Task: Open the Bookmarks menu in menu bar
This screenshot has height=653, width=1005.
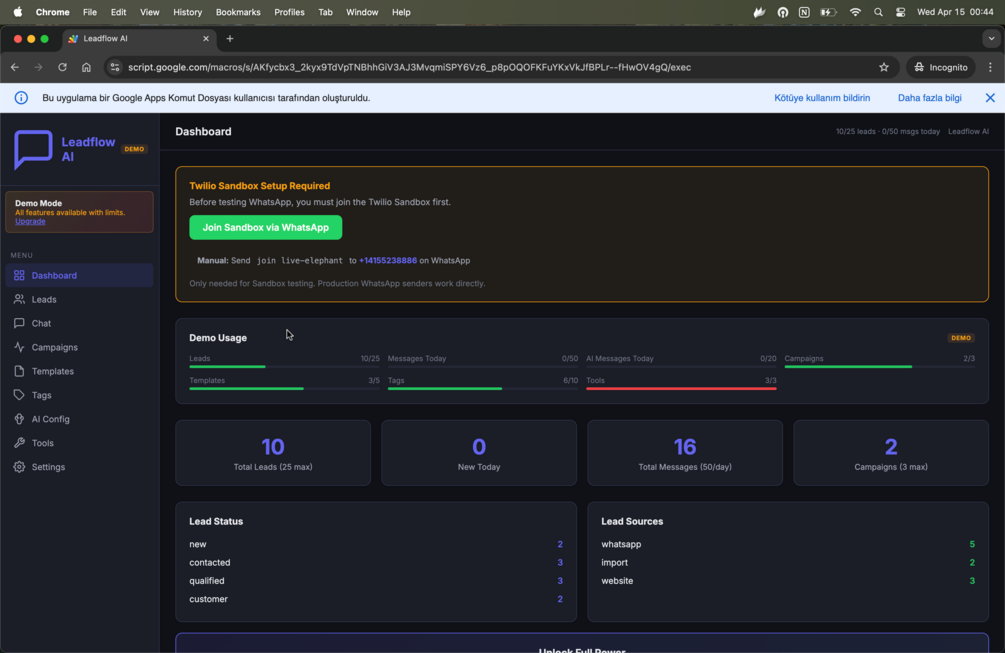Action: tap(238, 12)
